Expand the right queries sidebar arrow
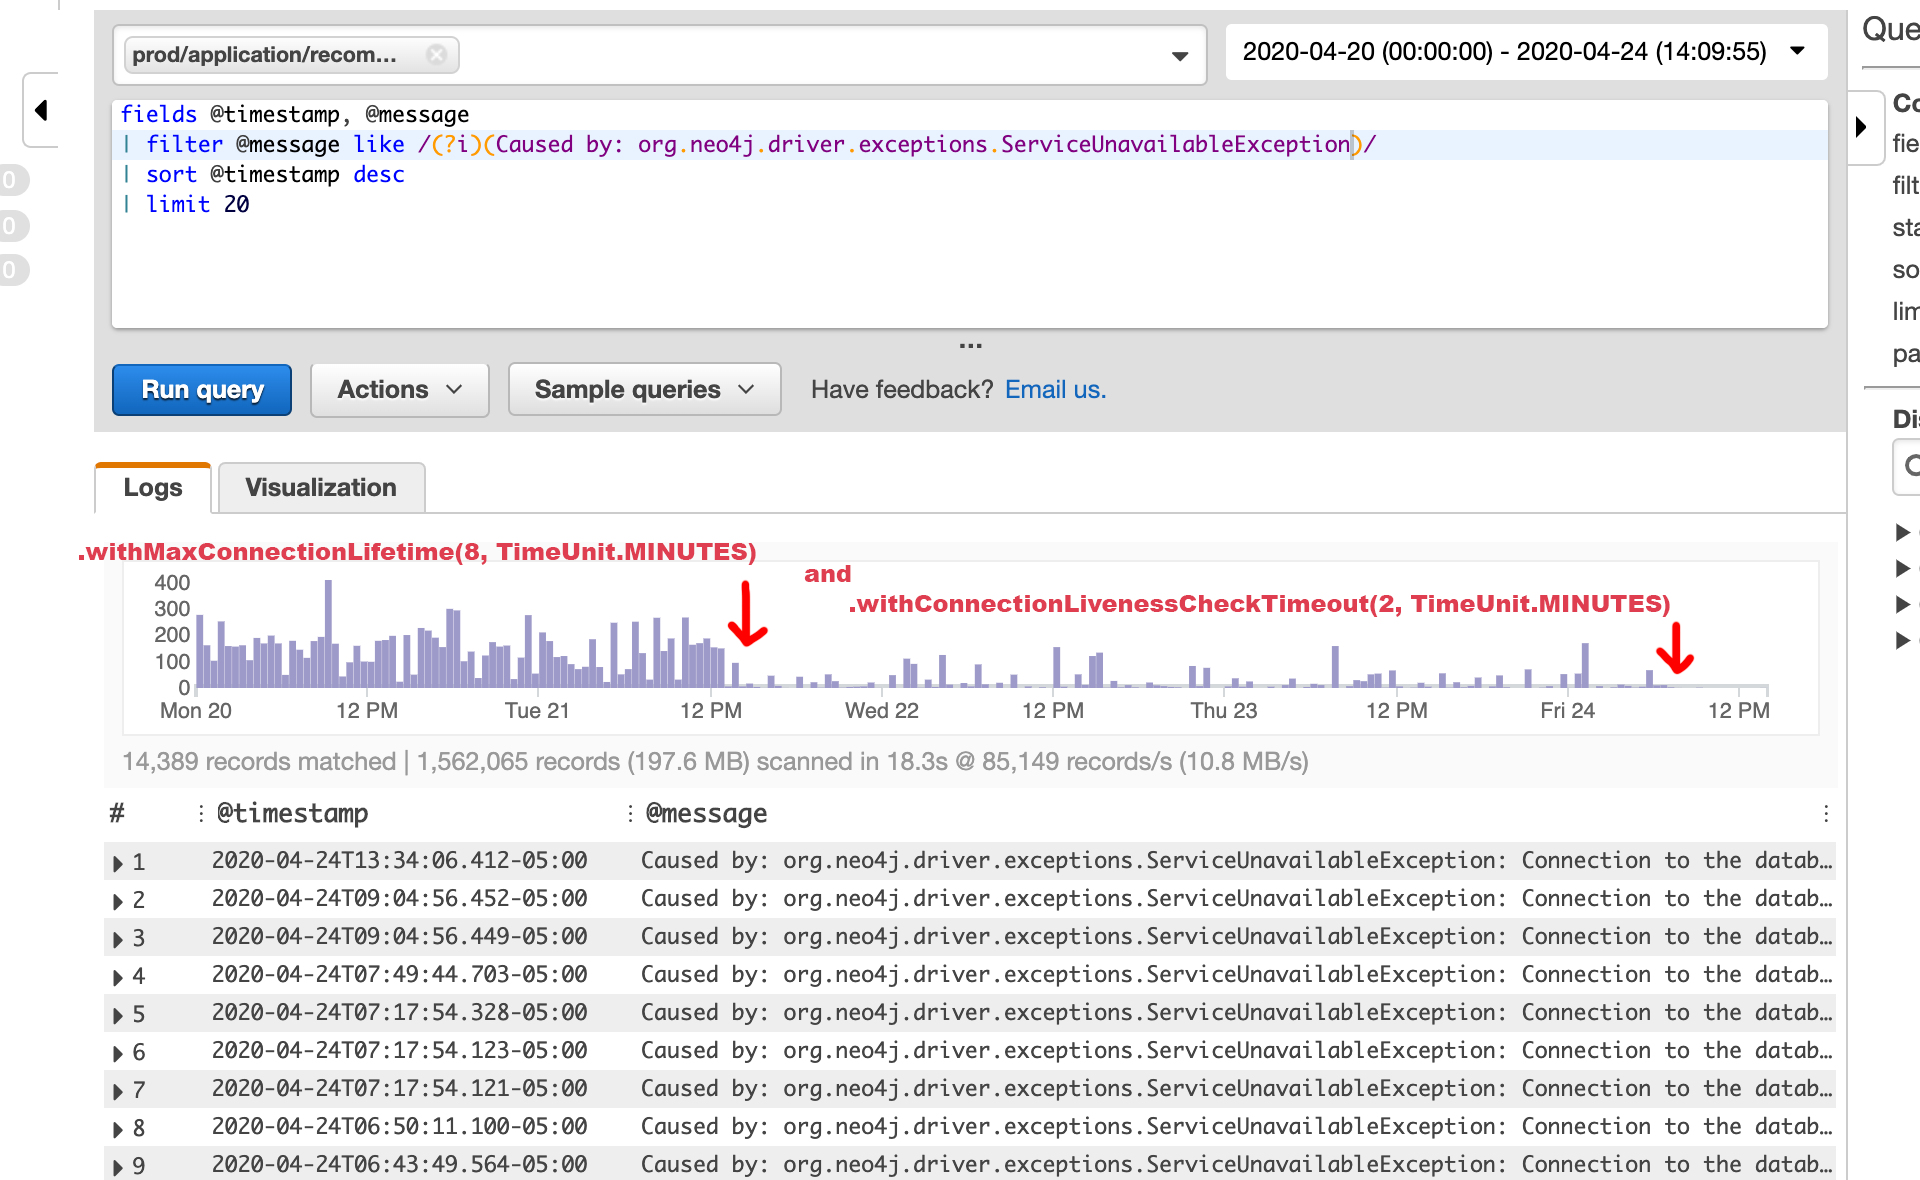The width and height of the screenshot is (1920, 1180). pyautogui.click(x=1861, y=127)
